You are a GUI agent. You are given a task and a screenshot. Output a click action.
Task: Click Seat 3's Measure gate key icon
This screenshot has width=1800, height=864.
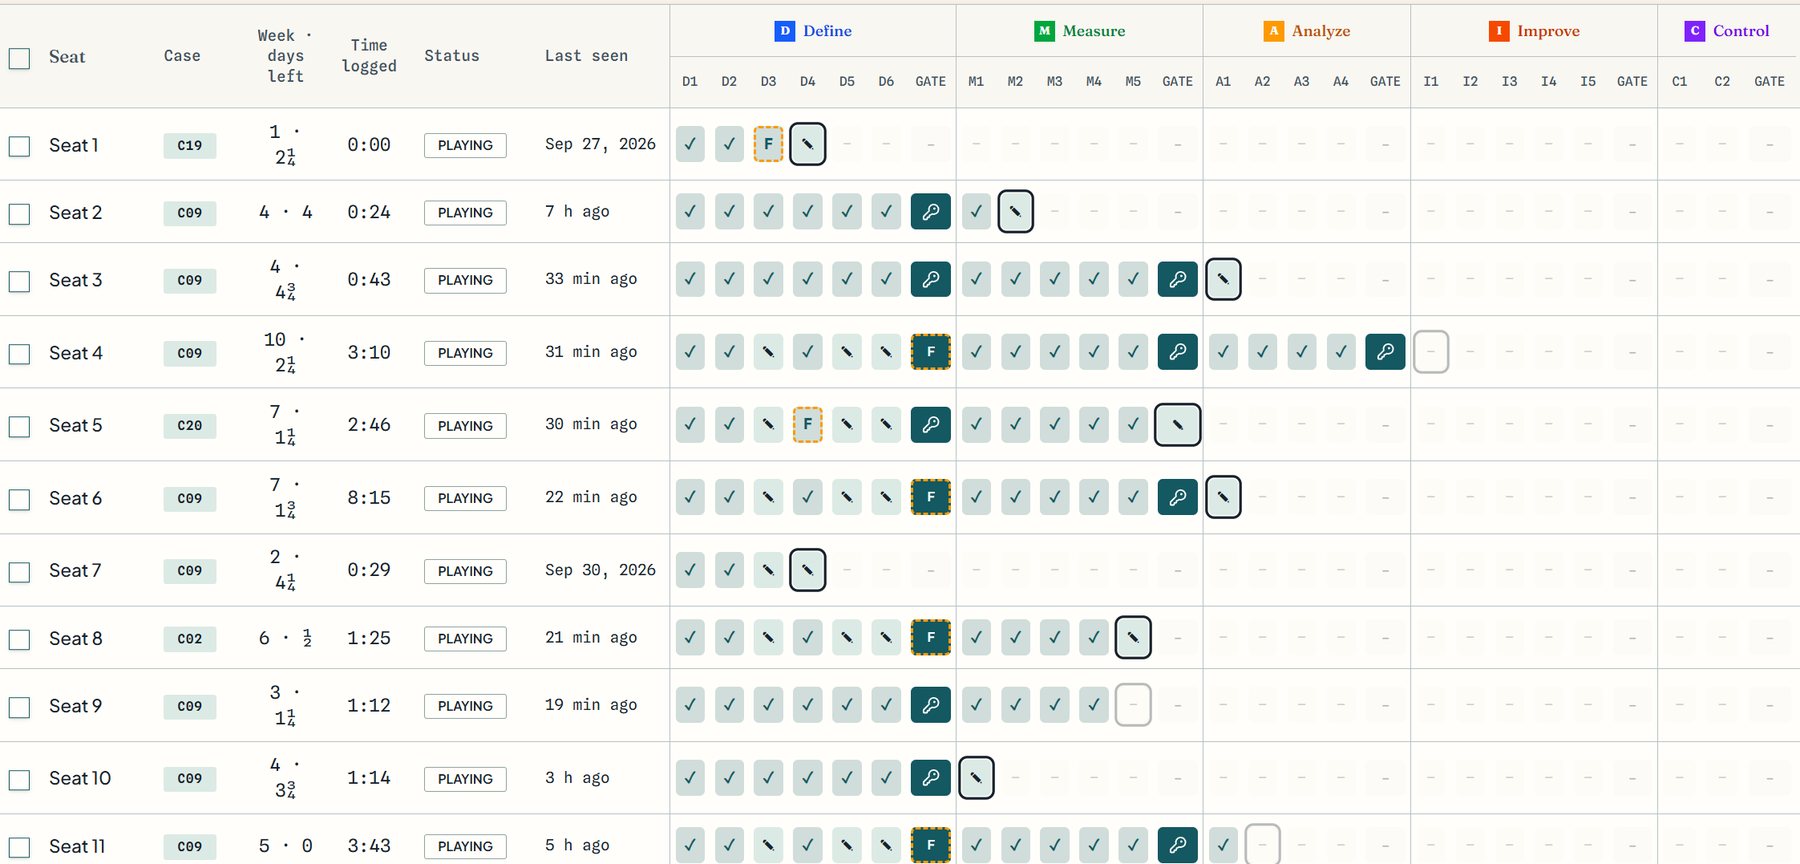pyautogui.click(x=1178, y=279)
